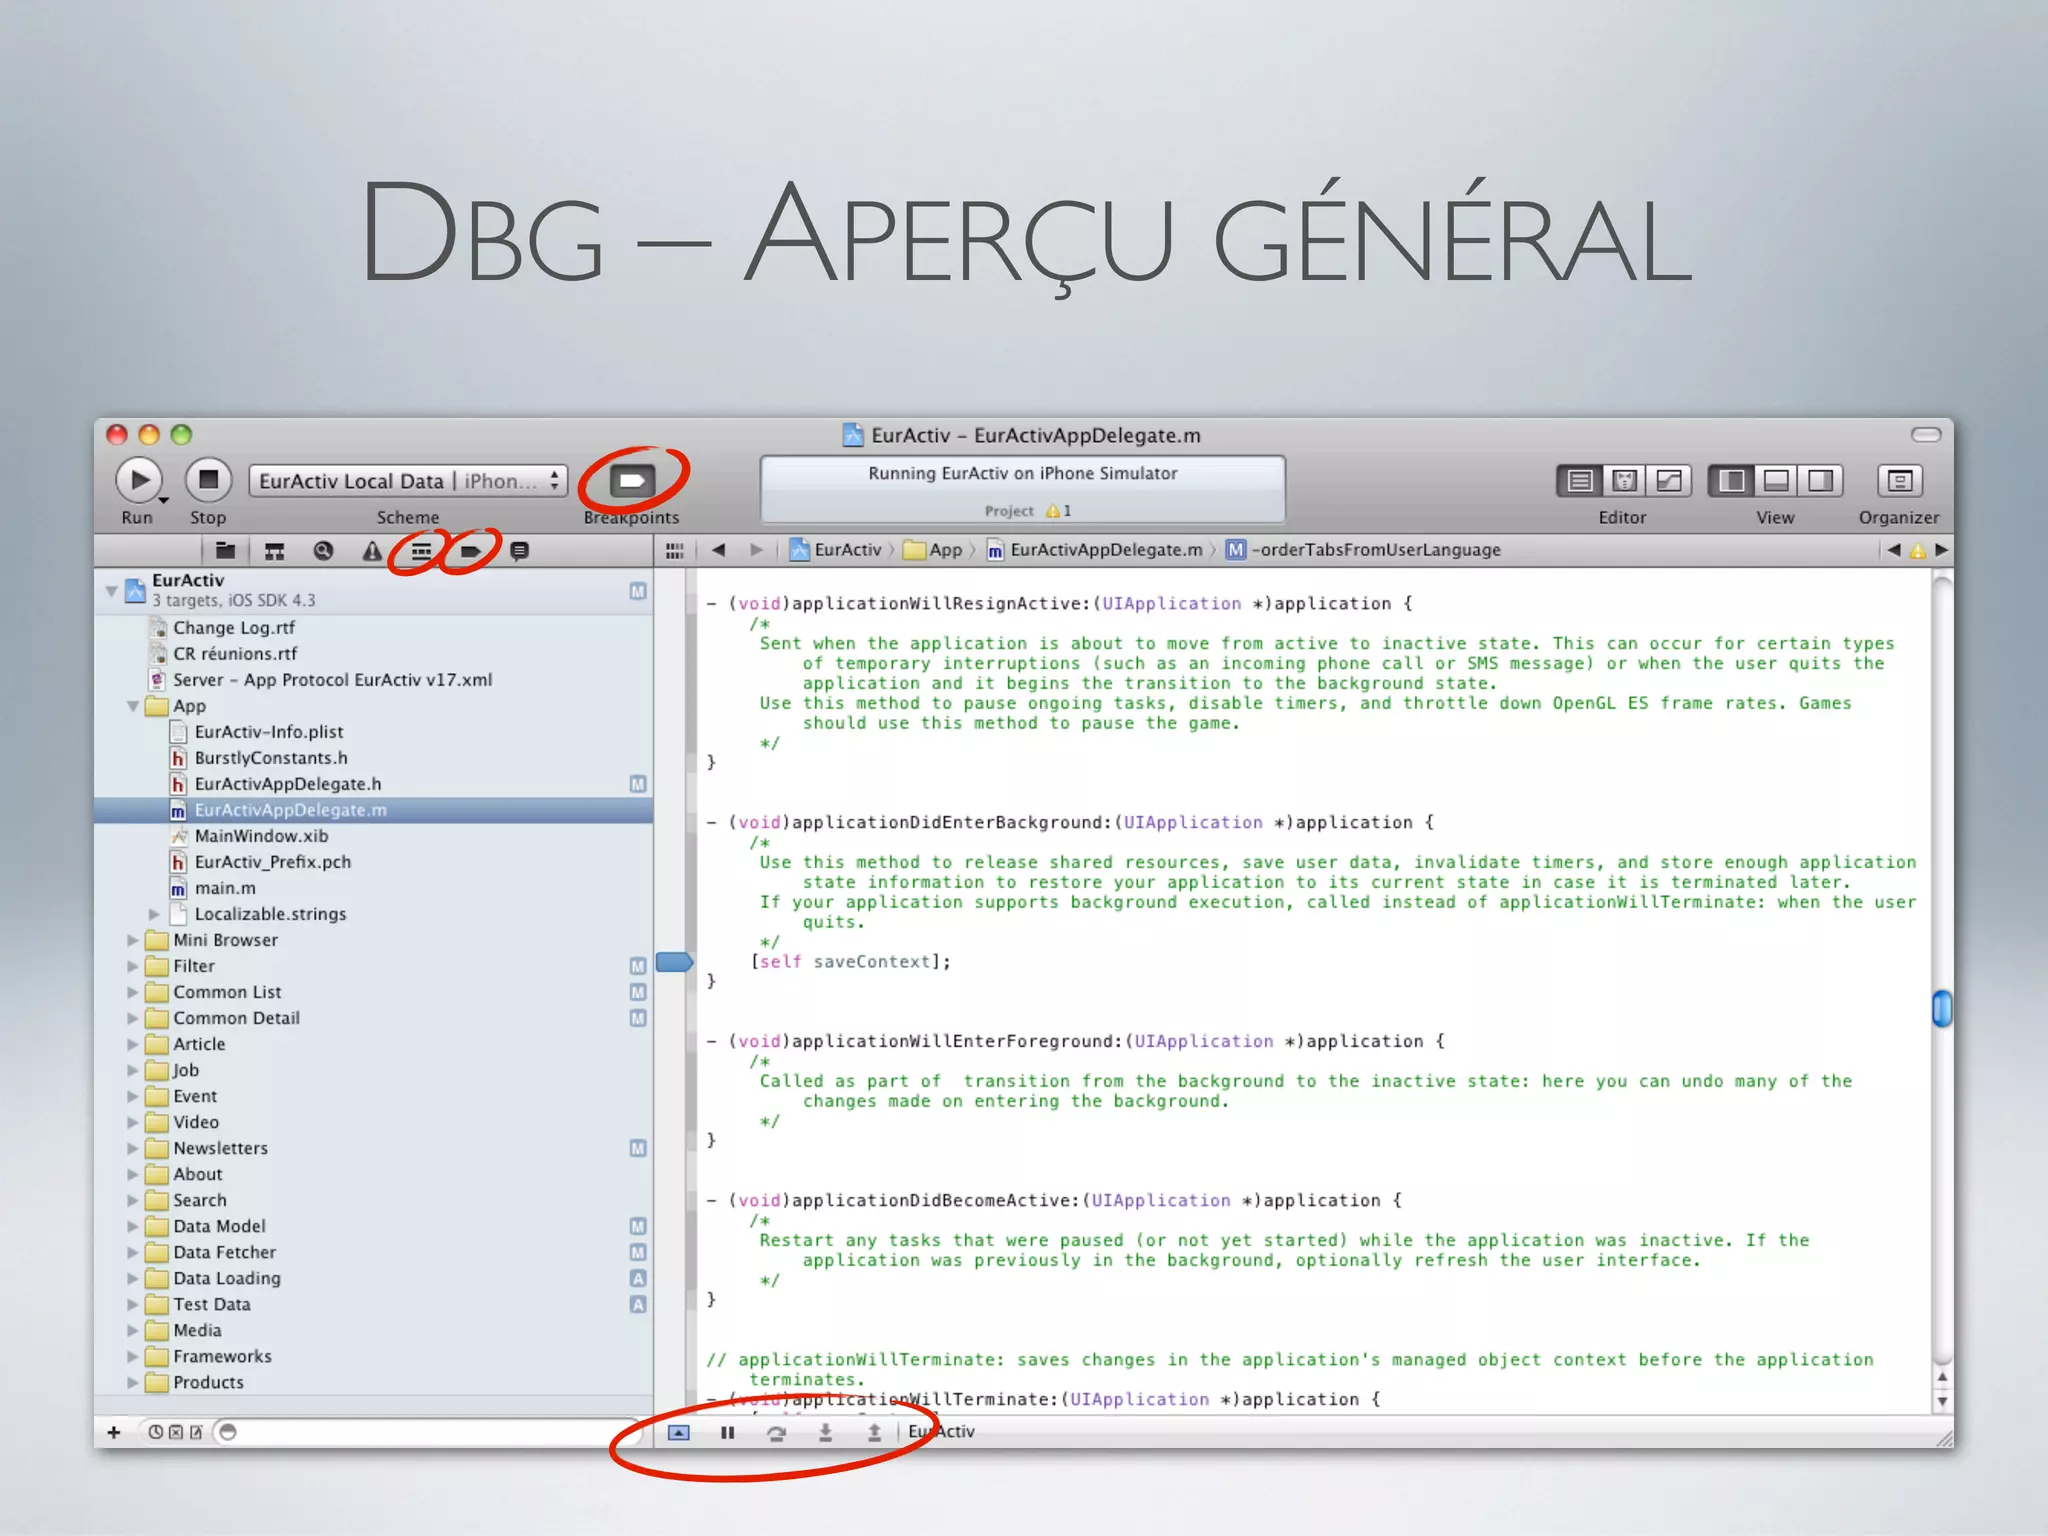Image resolution: width=2048 pixels, height=1536 pixels.
Task: Click the Step Out debug button
Action: 874,1432
